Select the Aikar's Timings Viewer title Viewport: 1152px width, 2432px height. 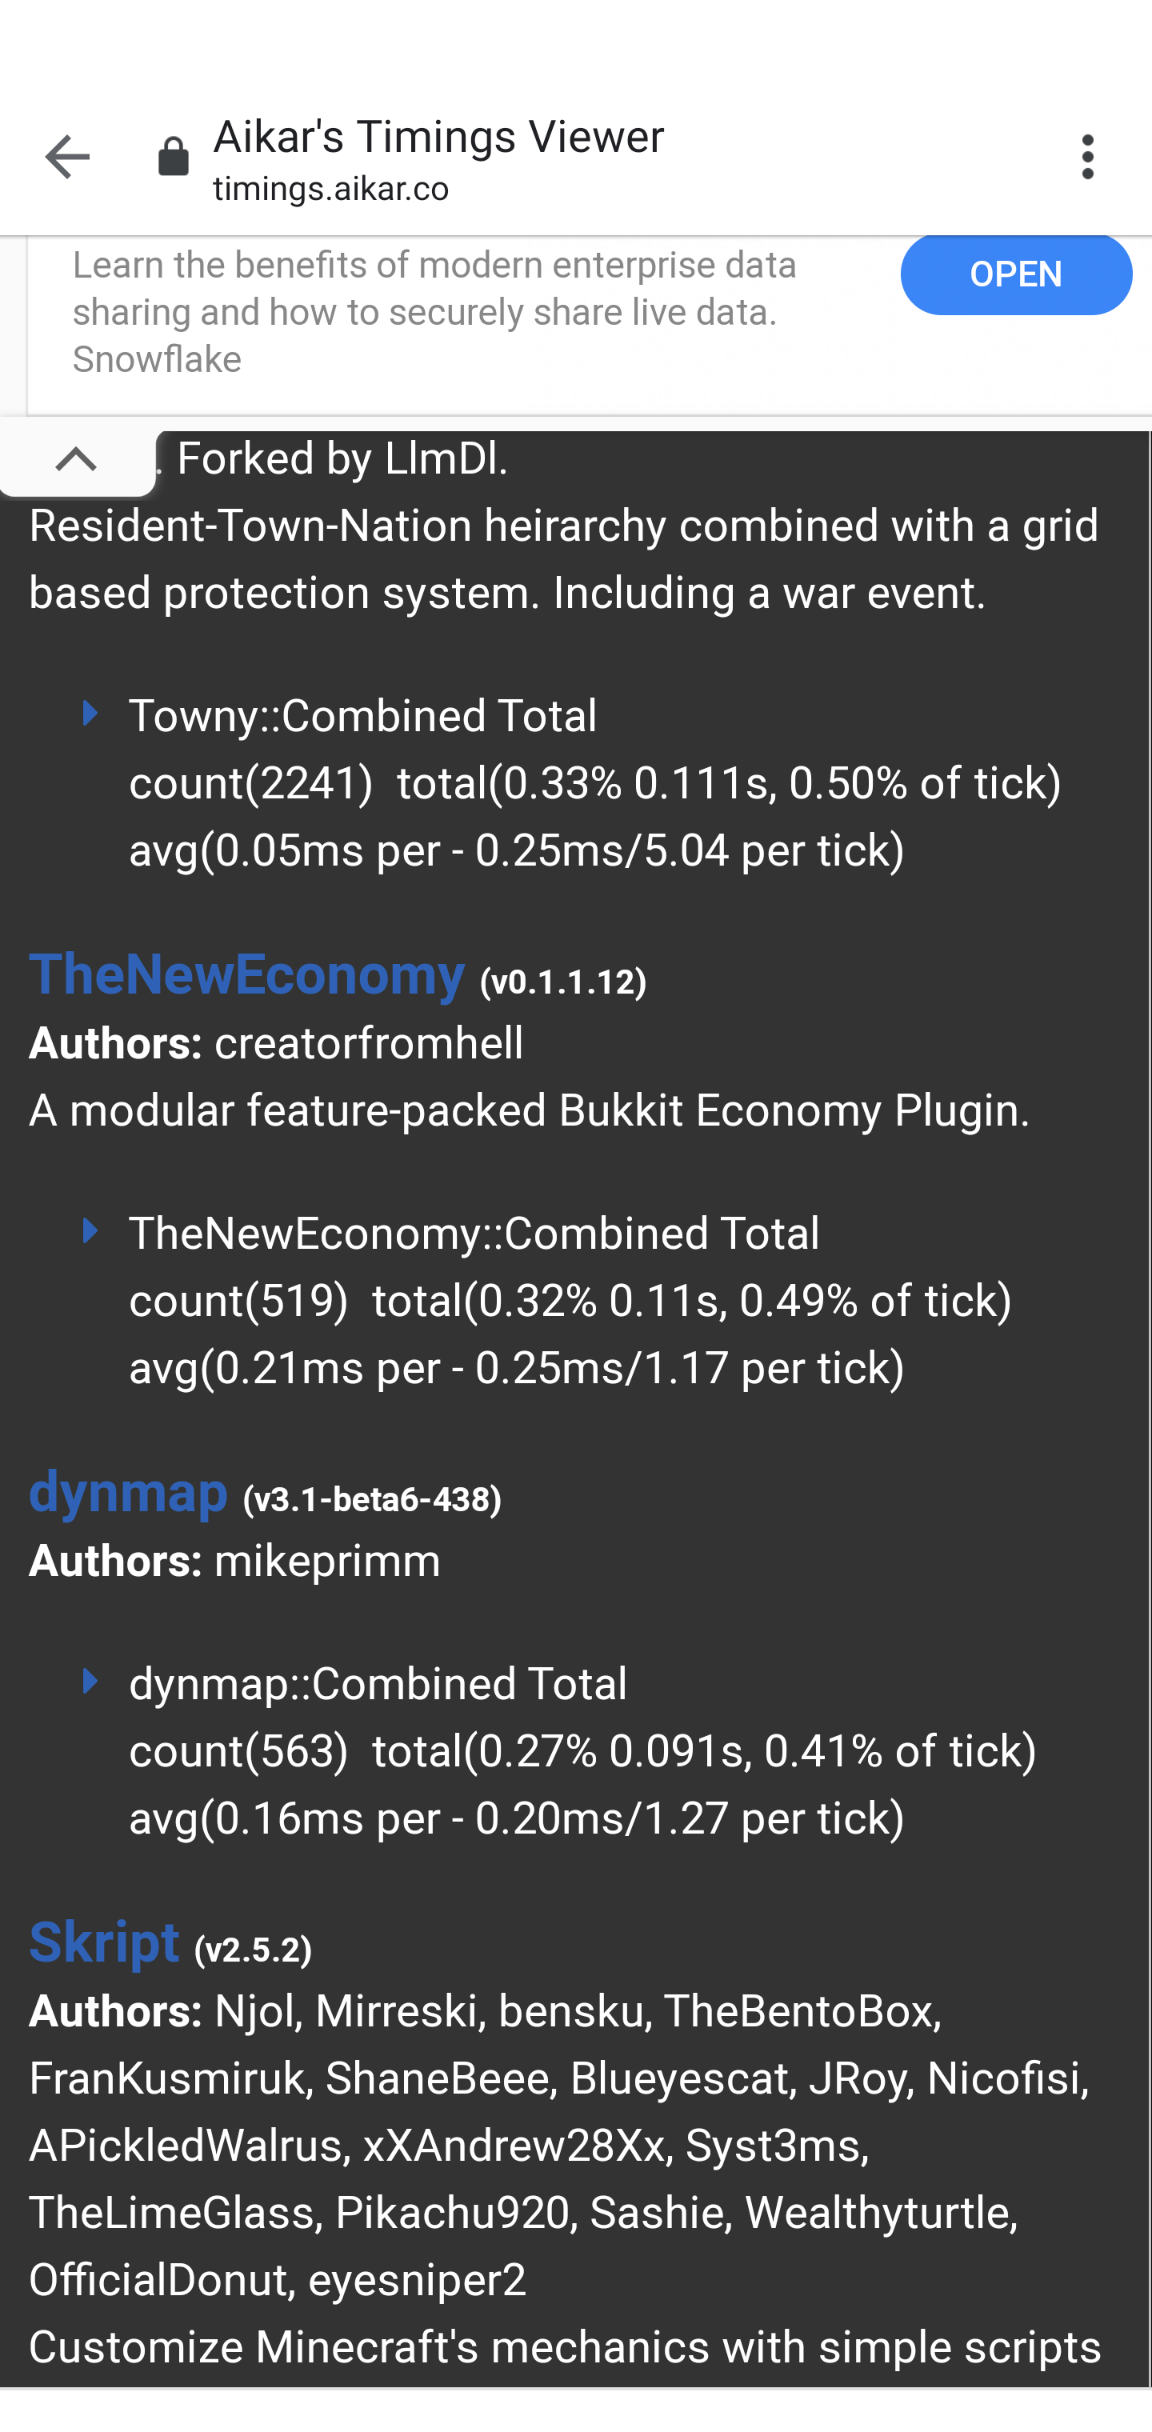click(437, 137)
